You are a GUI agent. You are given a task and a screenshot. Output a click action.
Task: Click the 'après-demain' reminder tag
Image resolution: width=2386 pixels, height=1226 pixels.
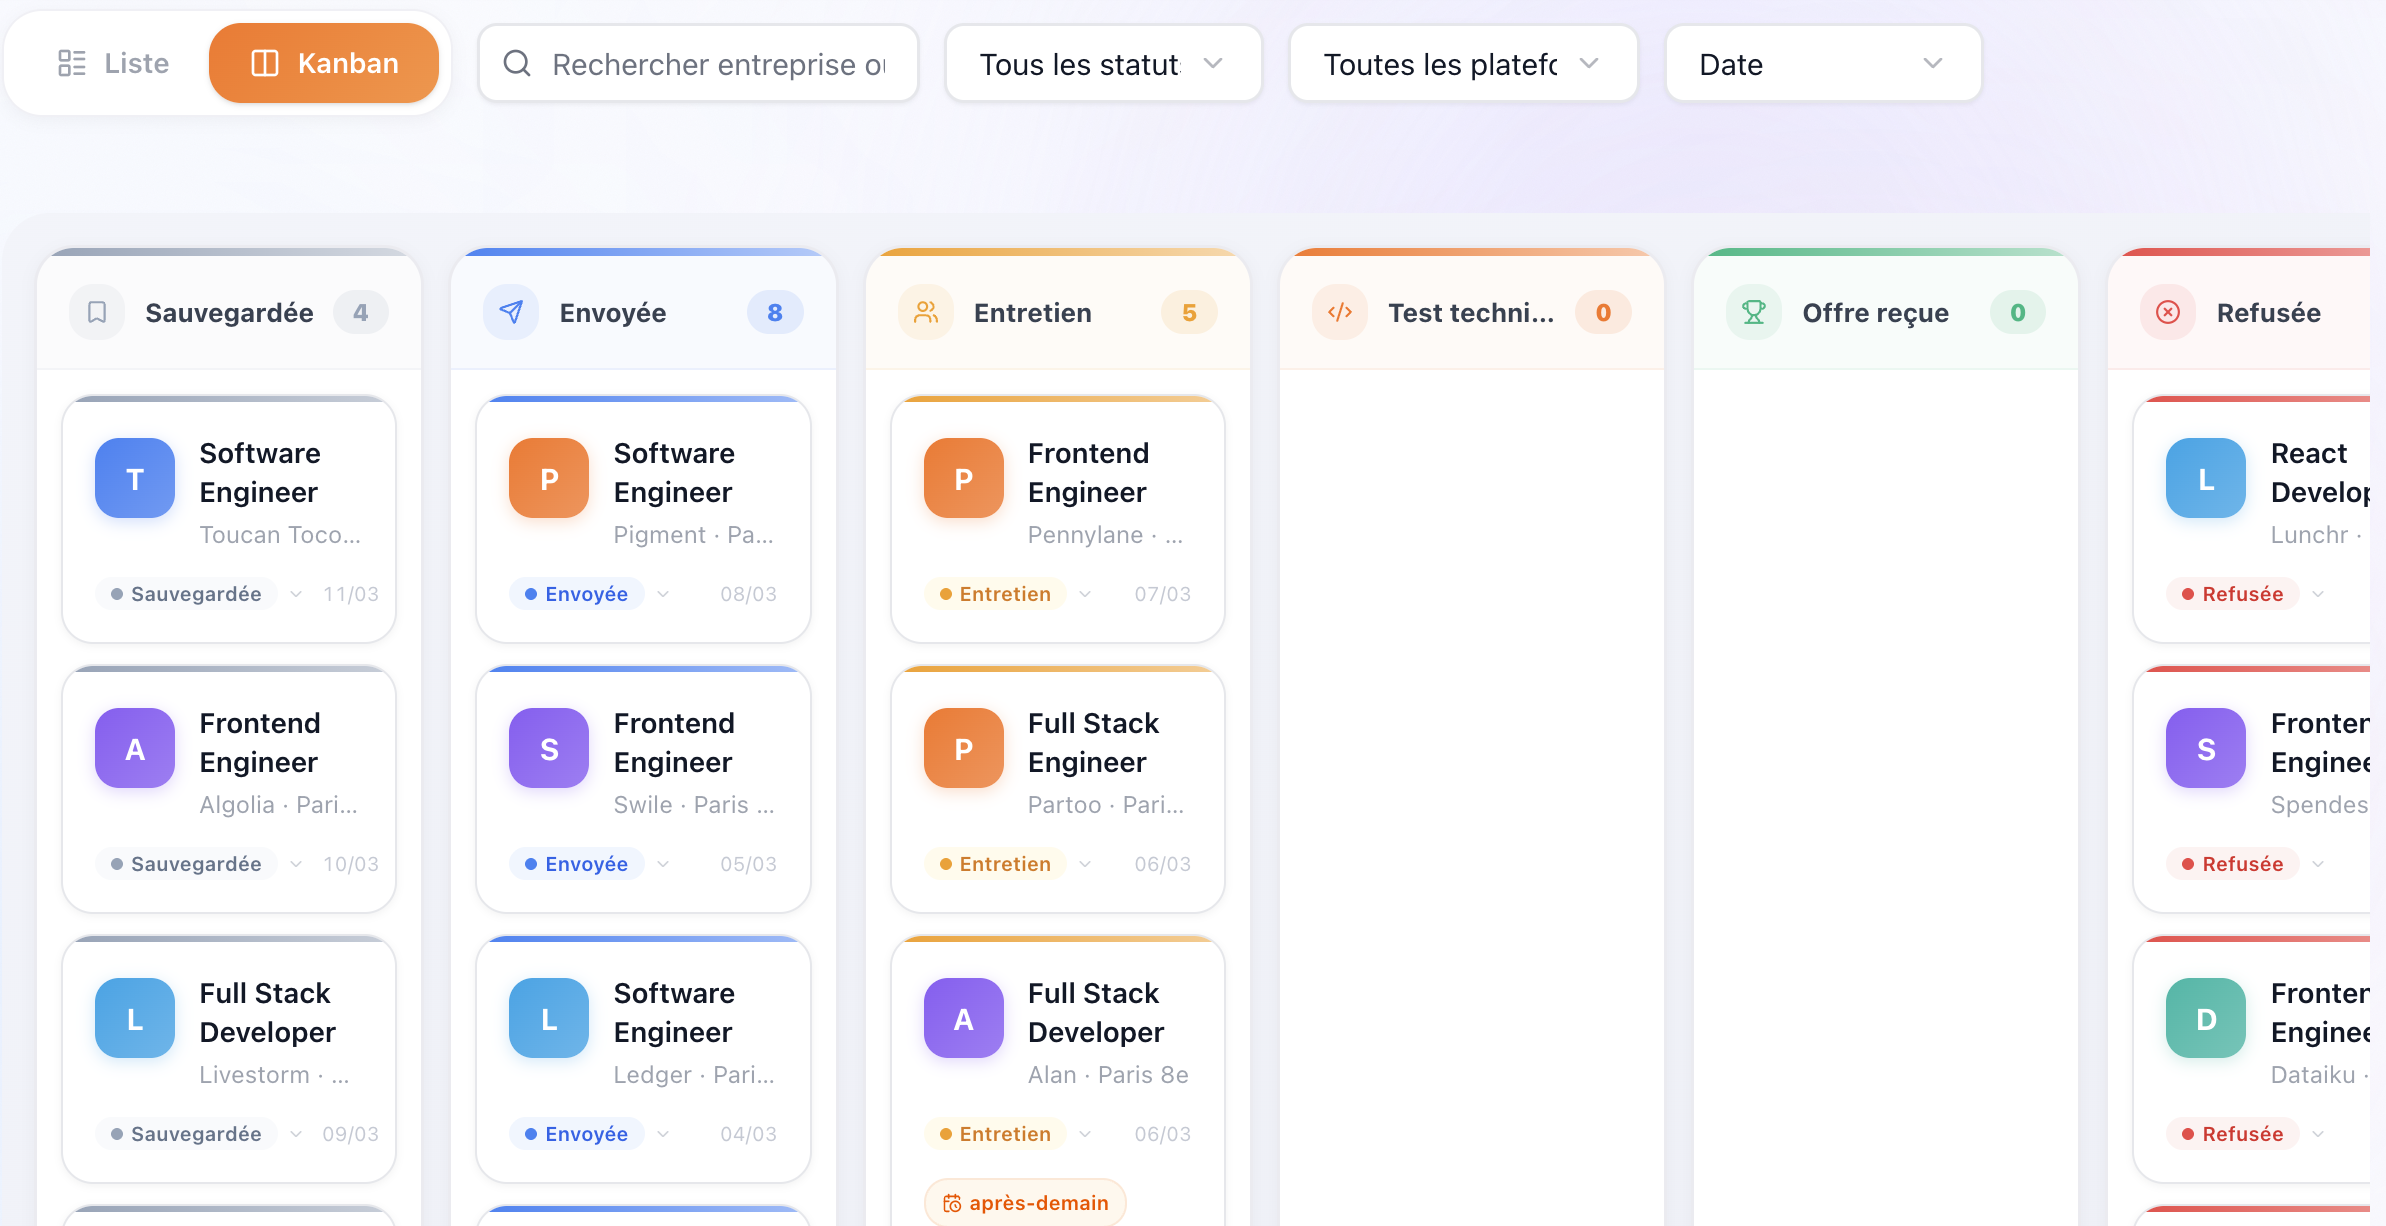point(1025,1203)
